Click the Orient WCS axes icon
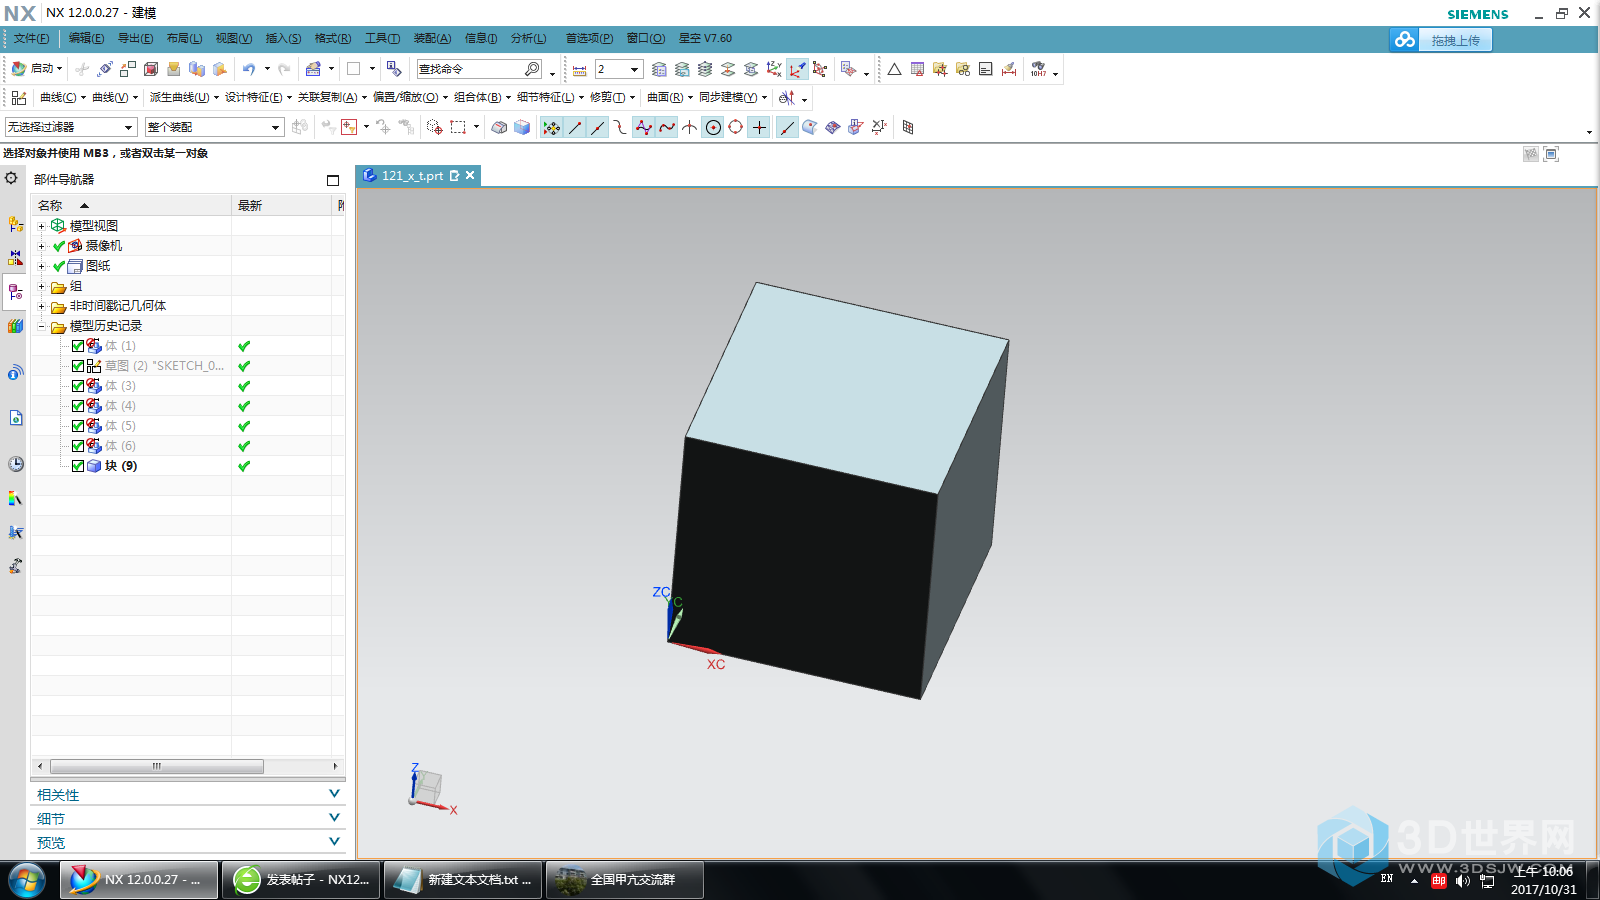 [774, 69]
